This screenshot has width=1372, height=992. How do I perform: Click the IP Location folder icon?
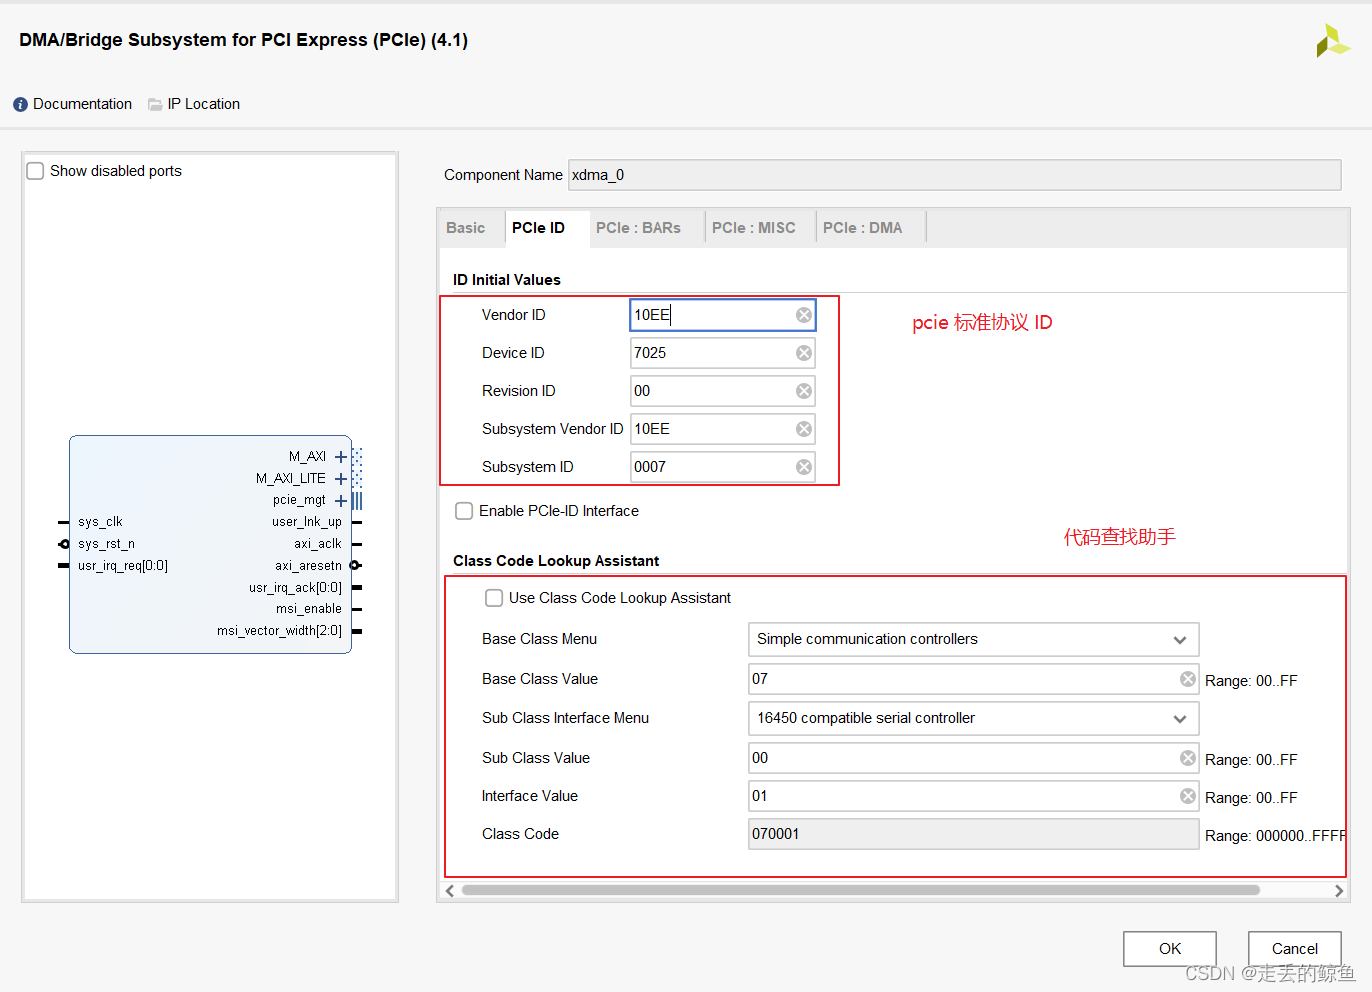155,104
